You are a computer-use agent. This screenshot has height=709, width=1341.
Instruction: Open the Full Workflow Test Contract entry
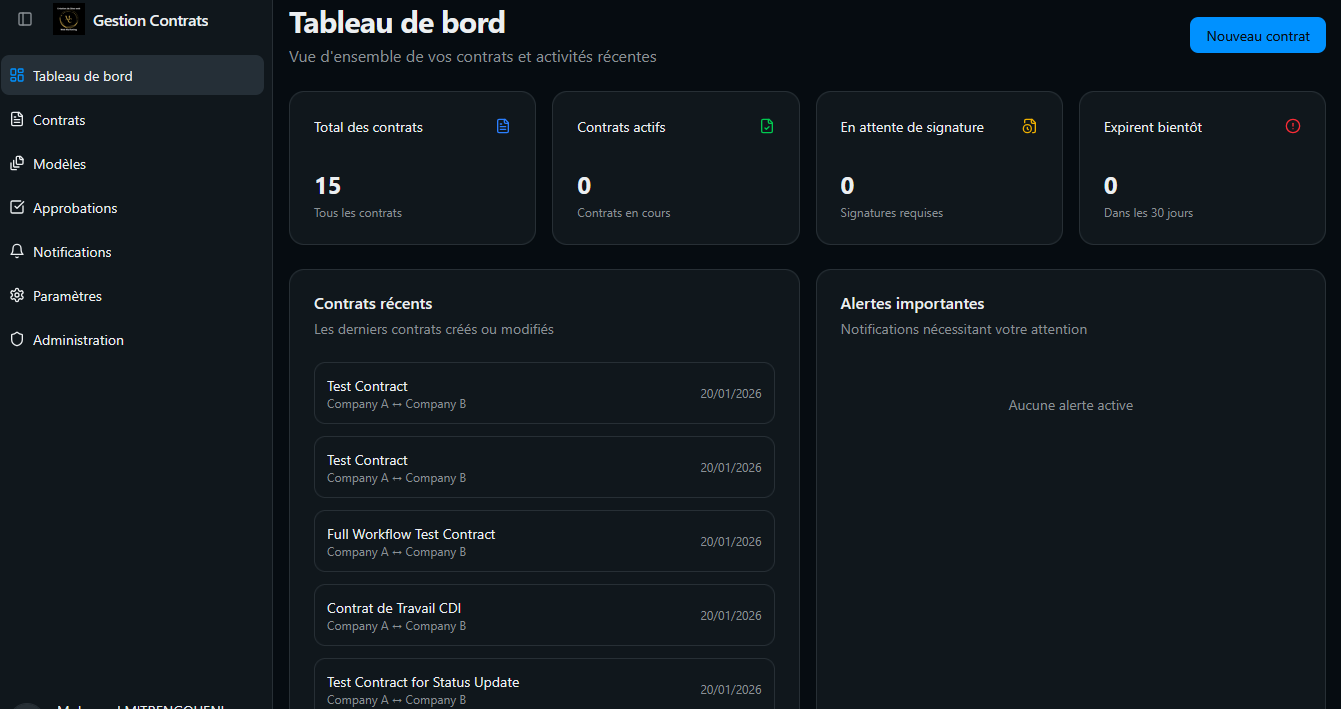click(x=544, y=541)
